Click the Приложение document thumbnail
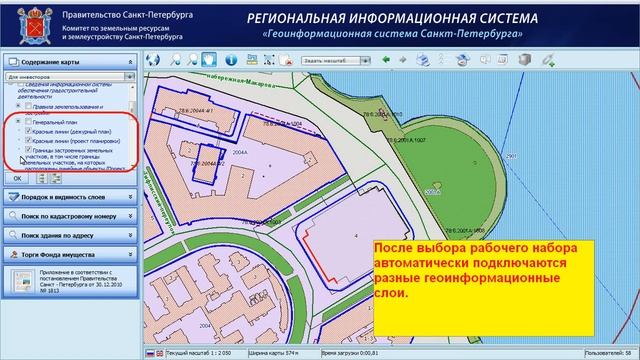The image size is (640, 360). (22, 281)
